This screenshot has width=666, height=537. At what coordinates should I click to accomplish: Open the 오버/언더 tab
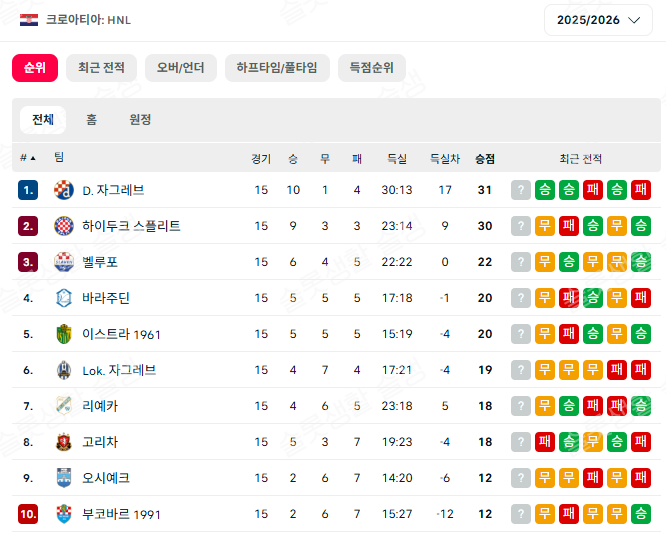coord(180,68)
